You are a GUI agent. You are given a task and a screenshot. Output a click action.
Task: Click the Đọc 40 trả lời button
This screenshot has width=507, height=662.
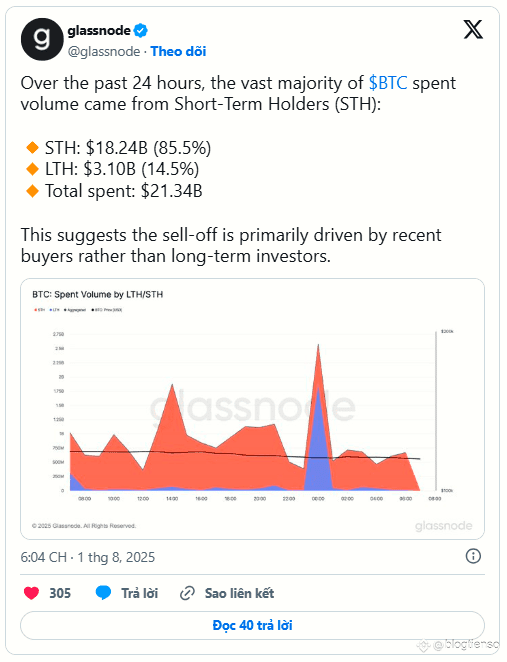(x=252, y=625)
